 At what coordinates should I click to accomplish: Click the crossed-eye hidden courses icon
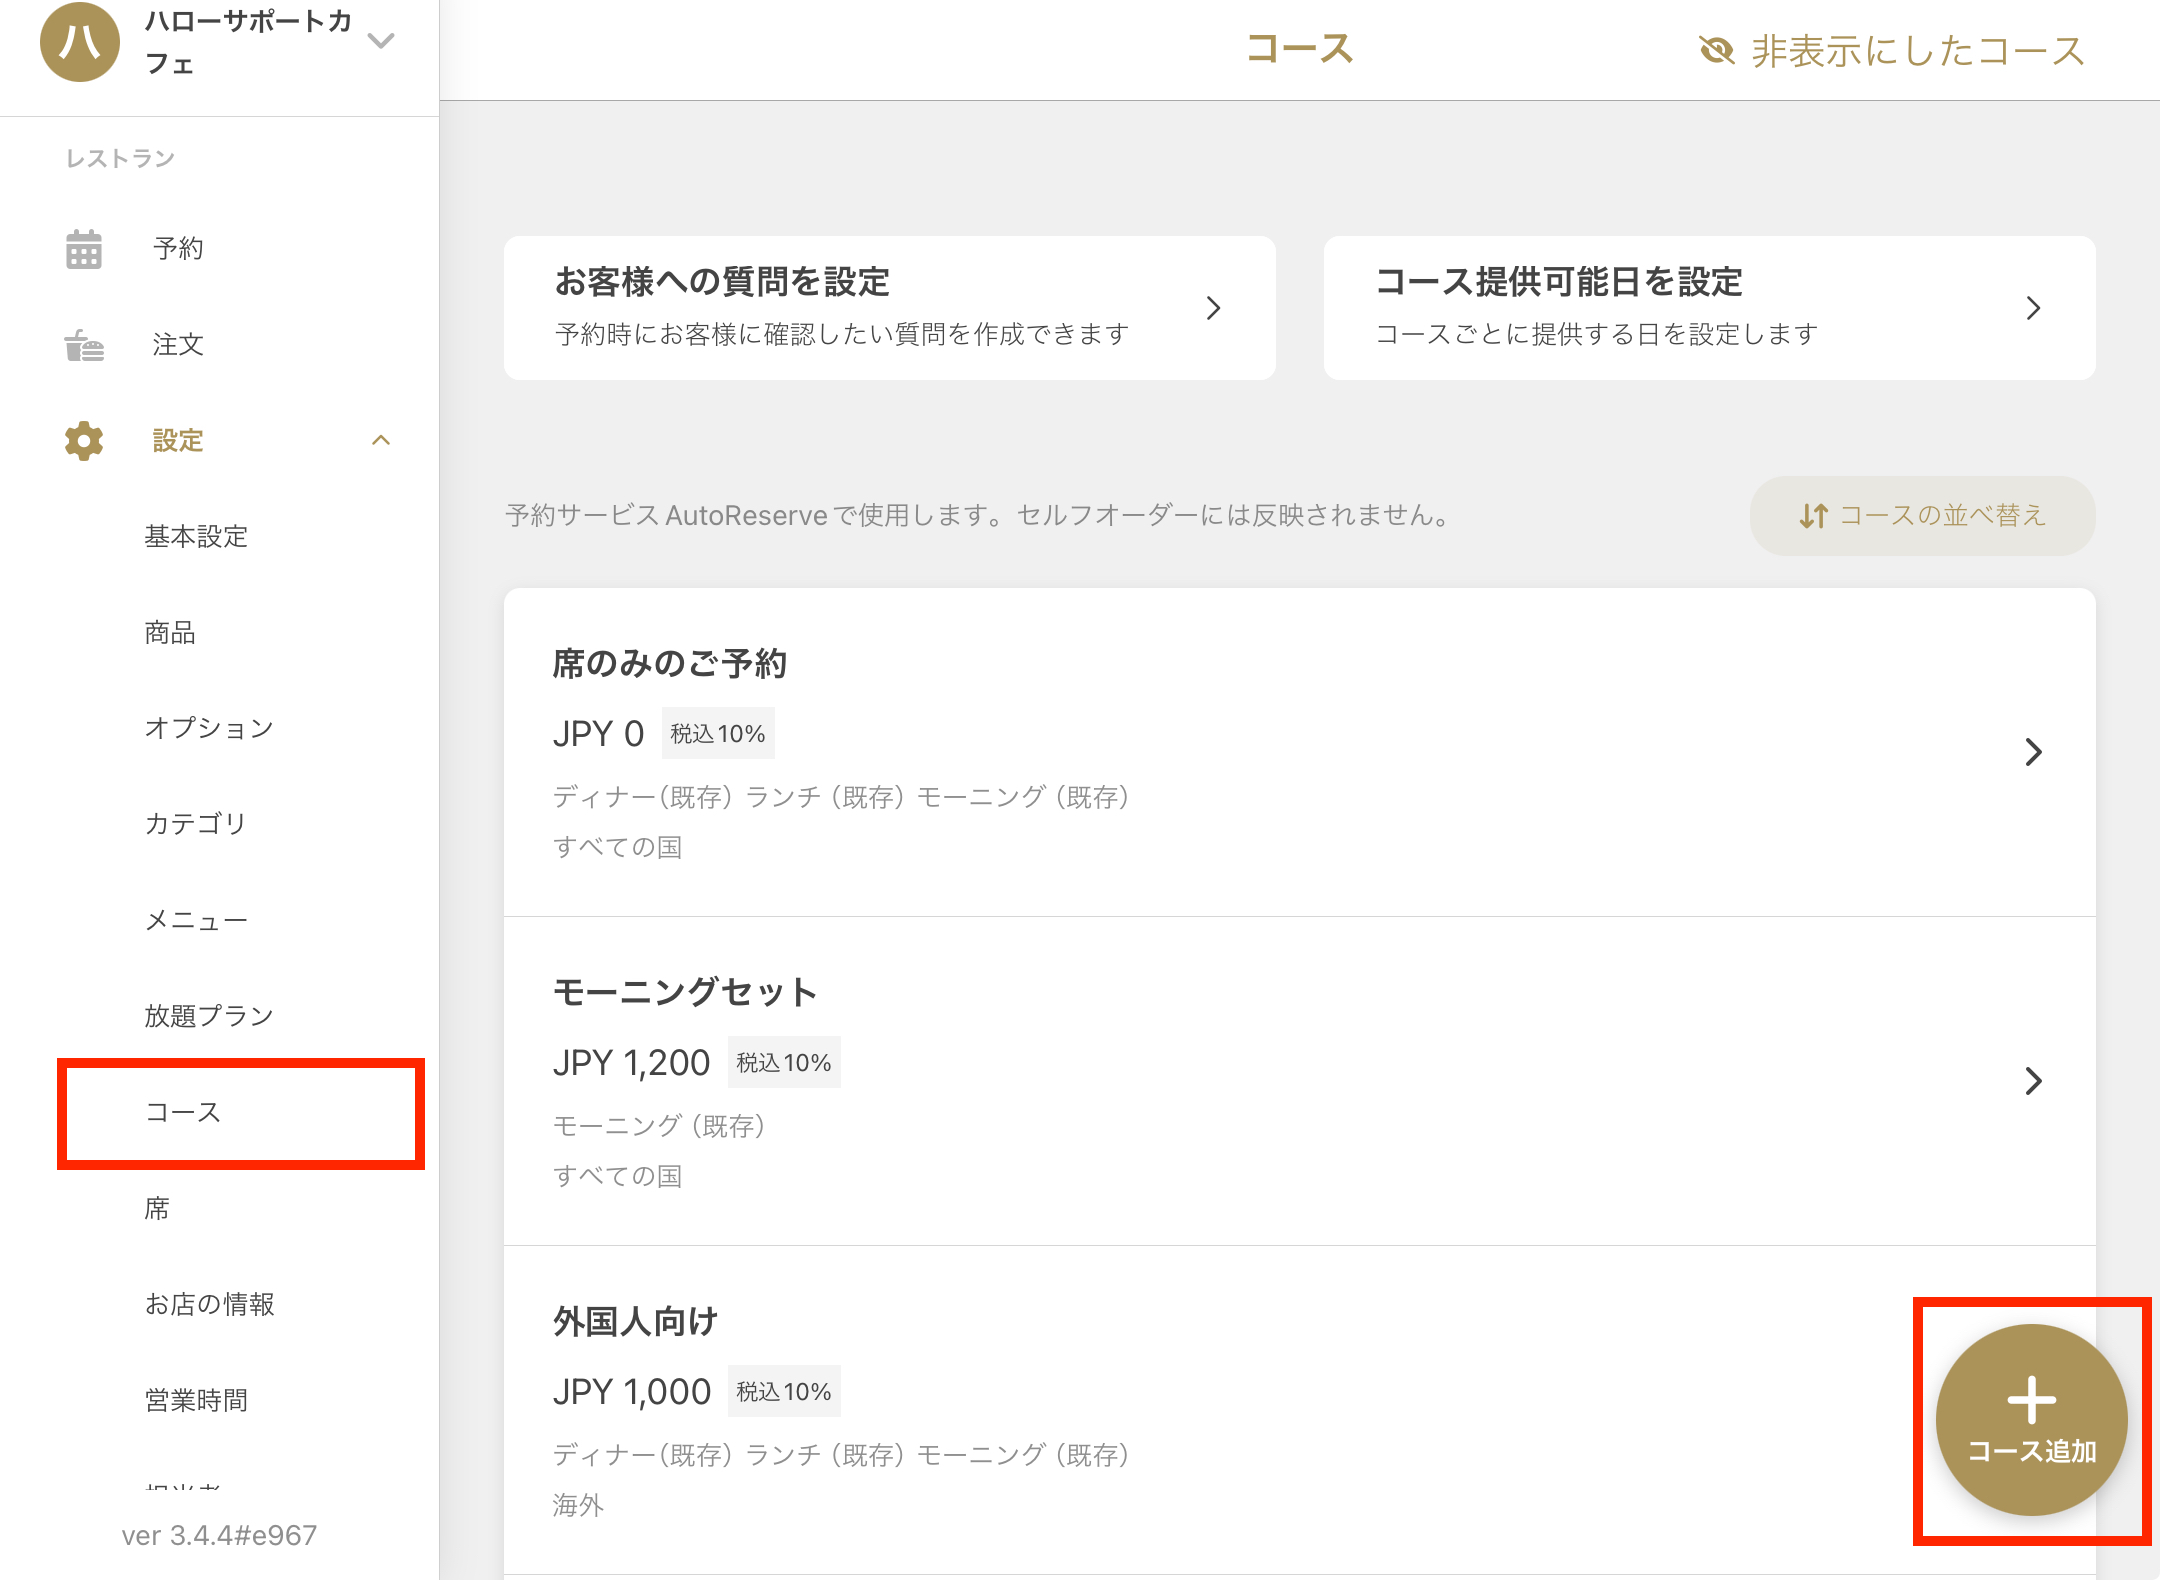tap(1716, 50)
